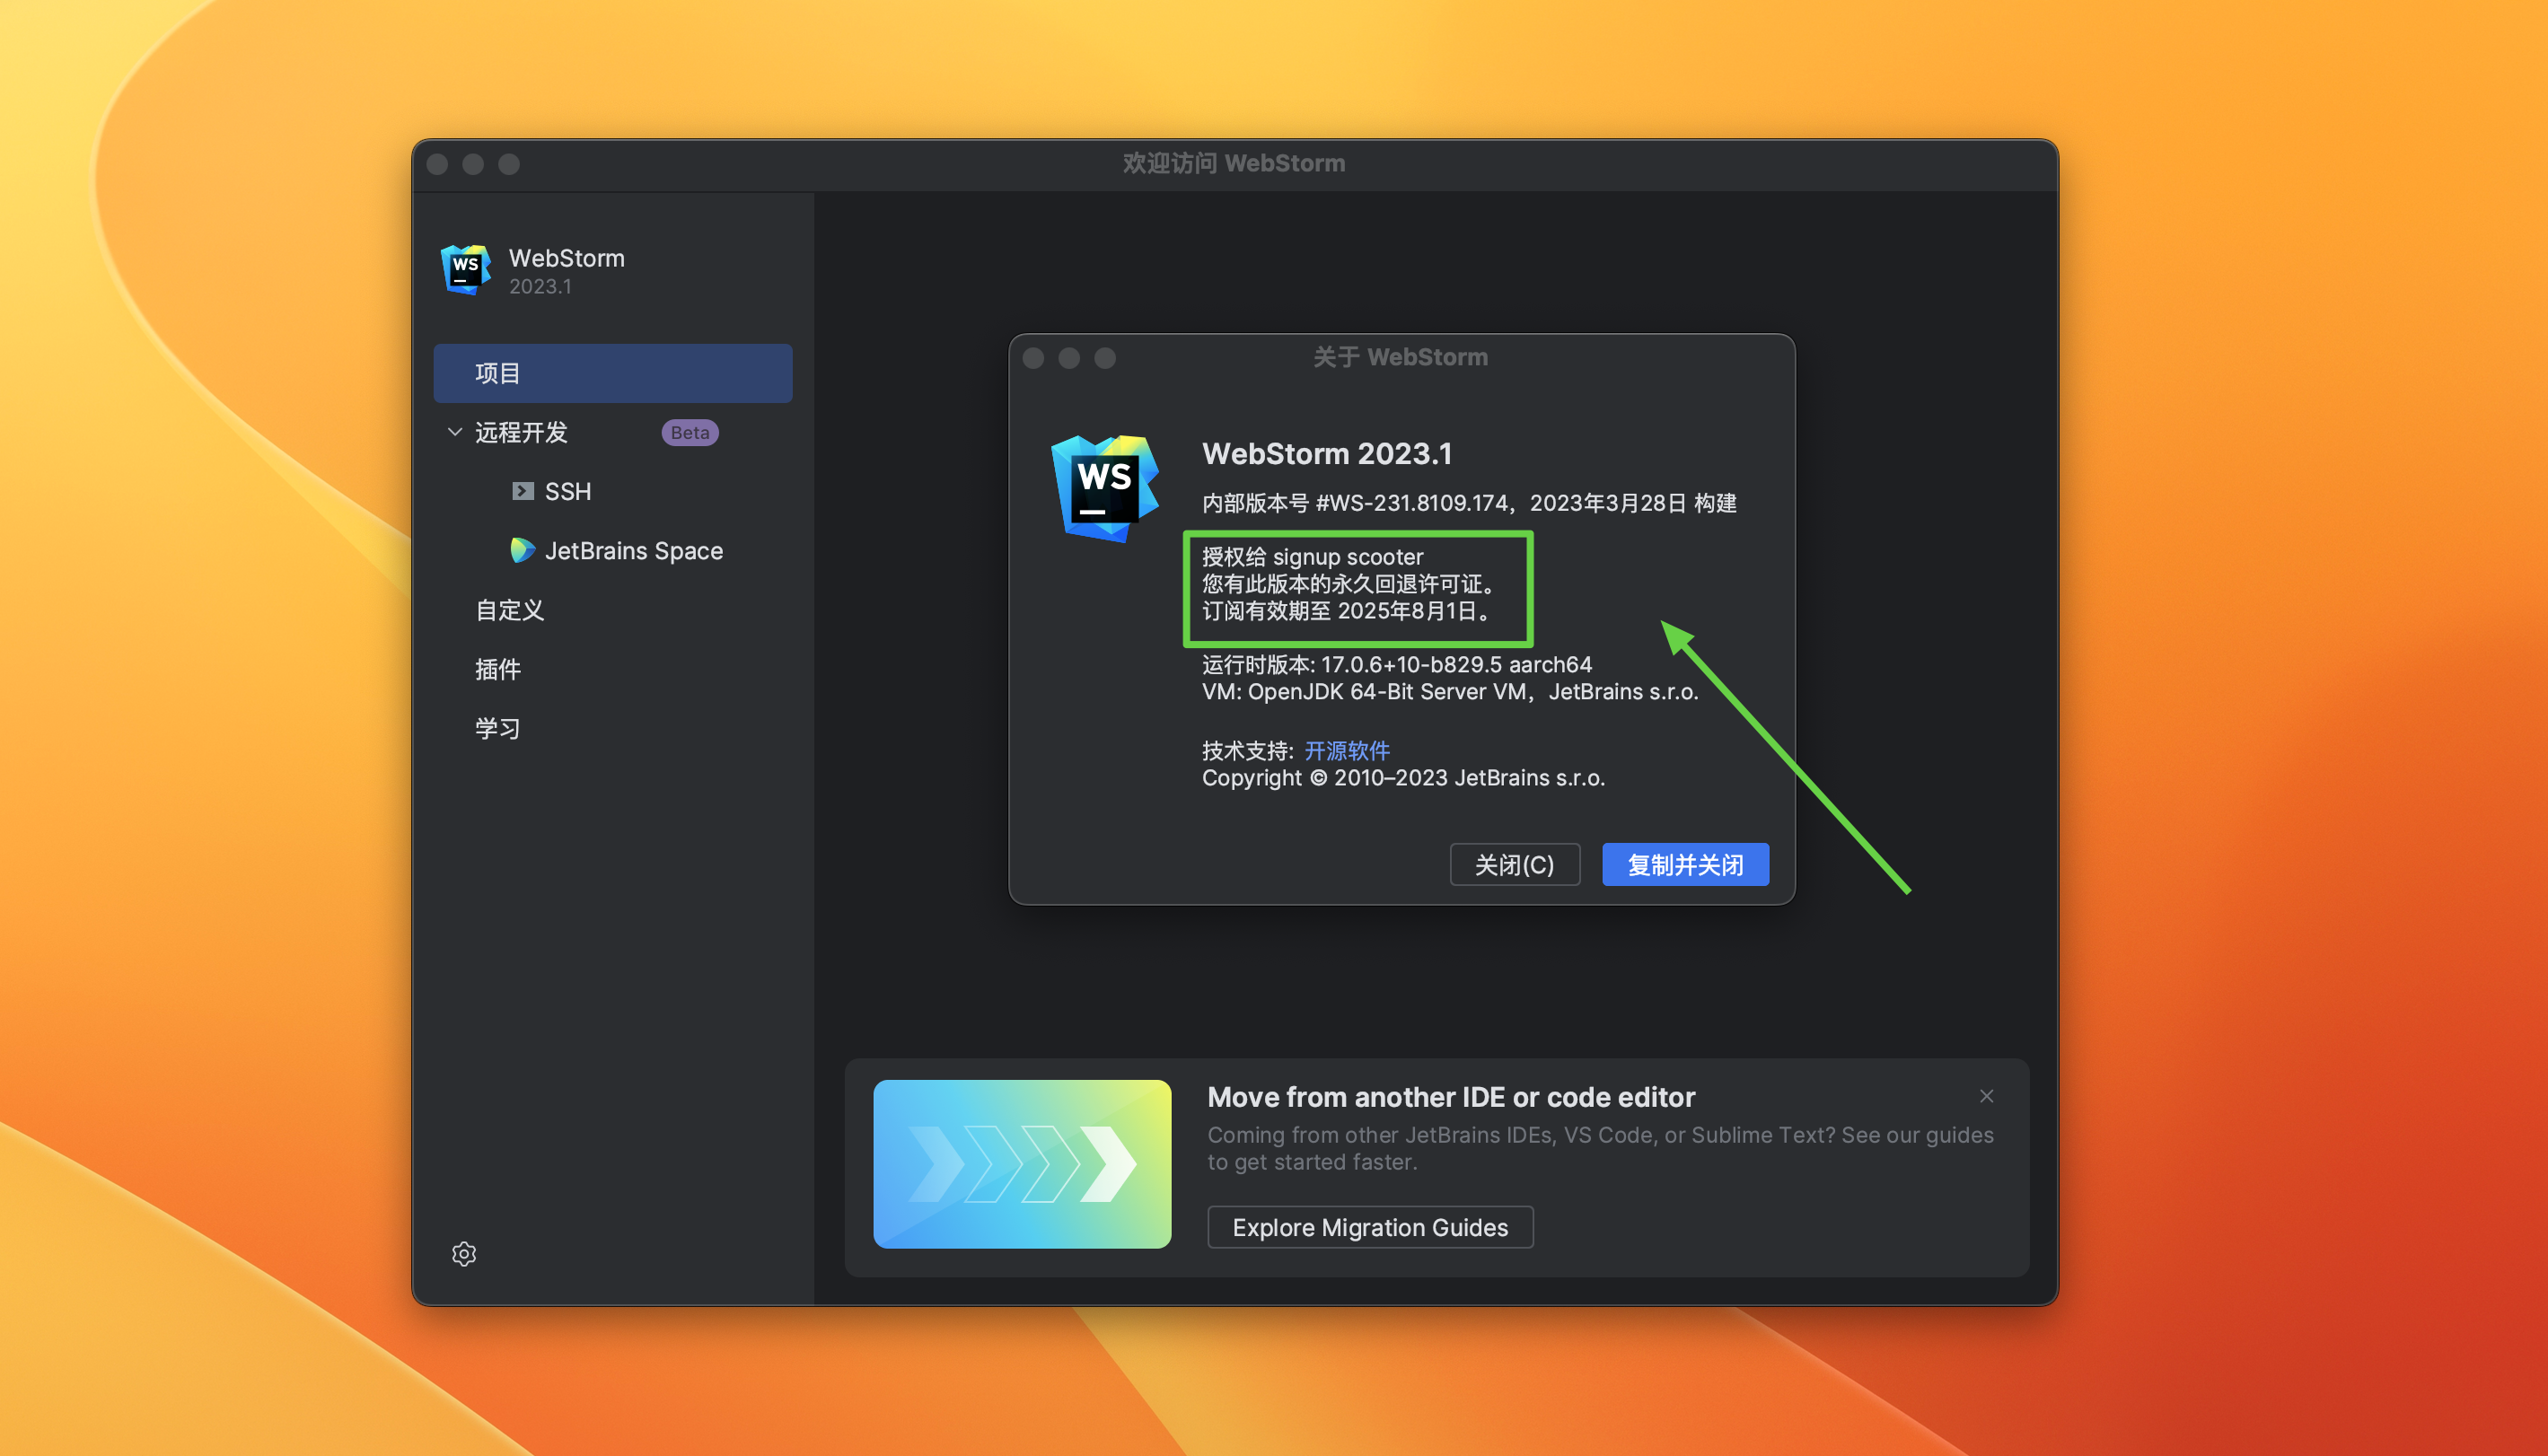2548x1456 pixels.
Task: Click the SSH terminal icon
Action: [x=523, y=491]
